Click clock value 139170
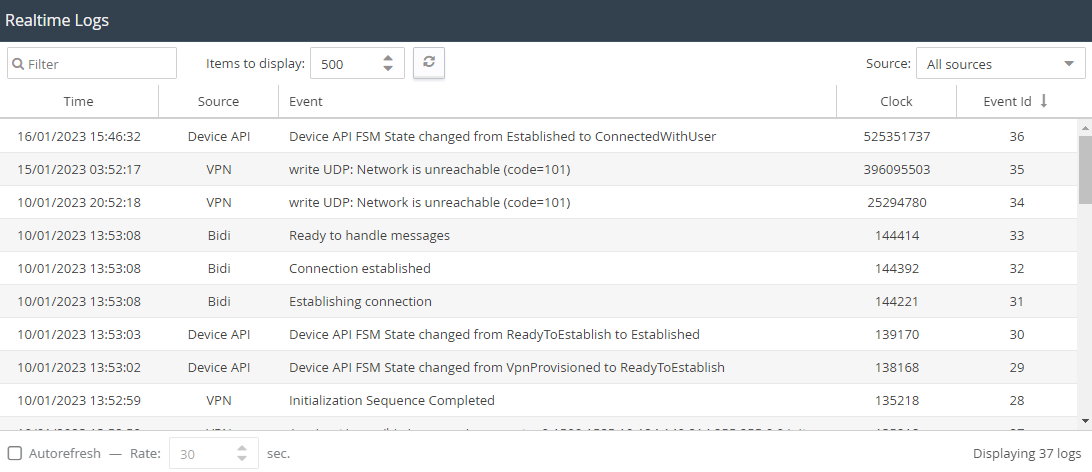1092x472 pixels. 896,334
